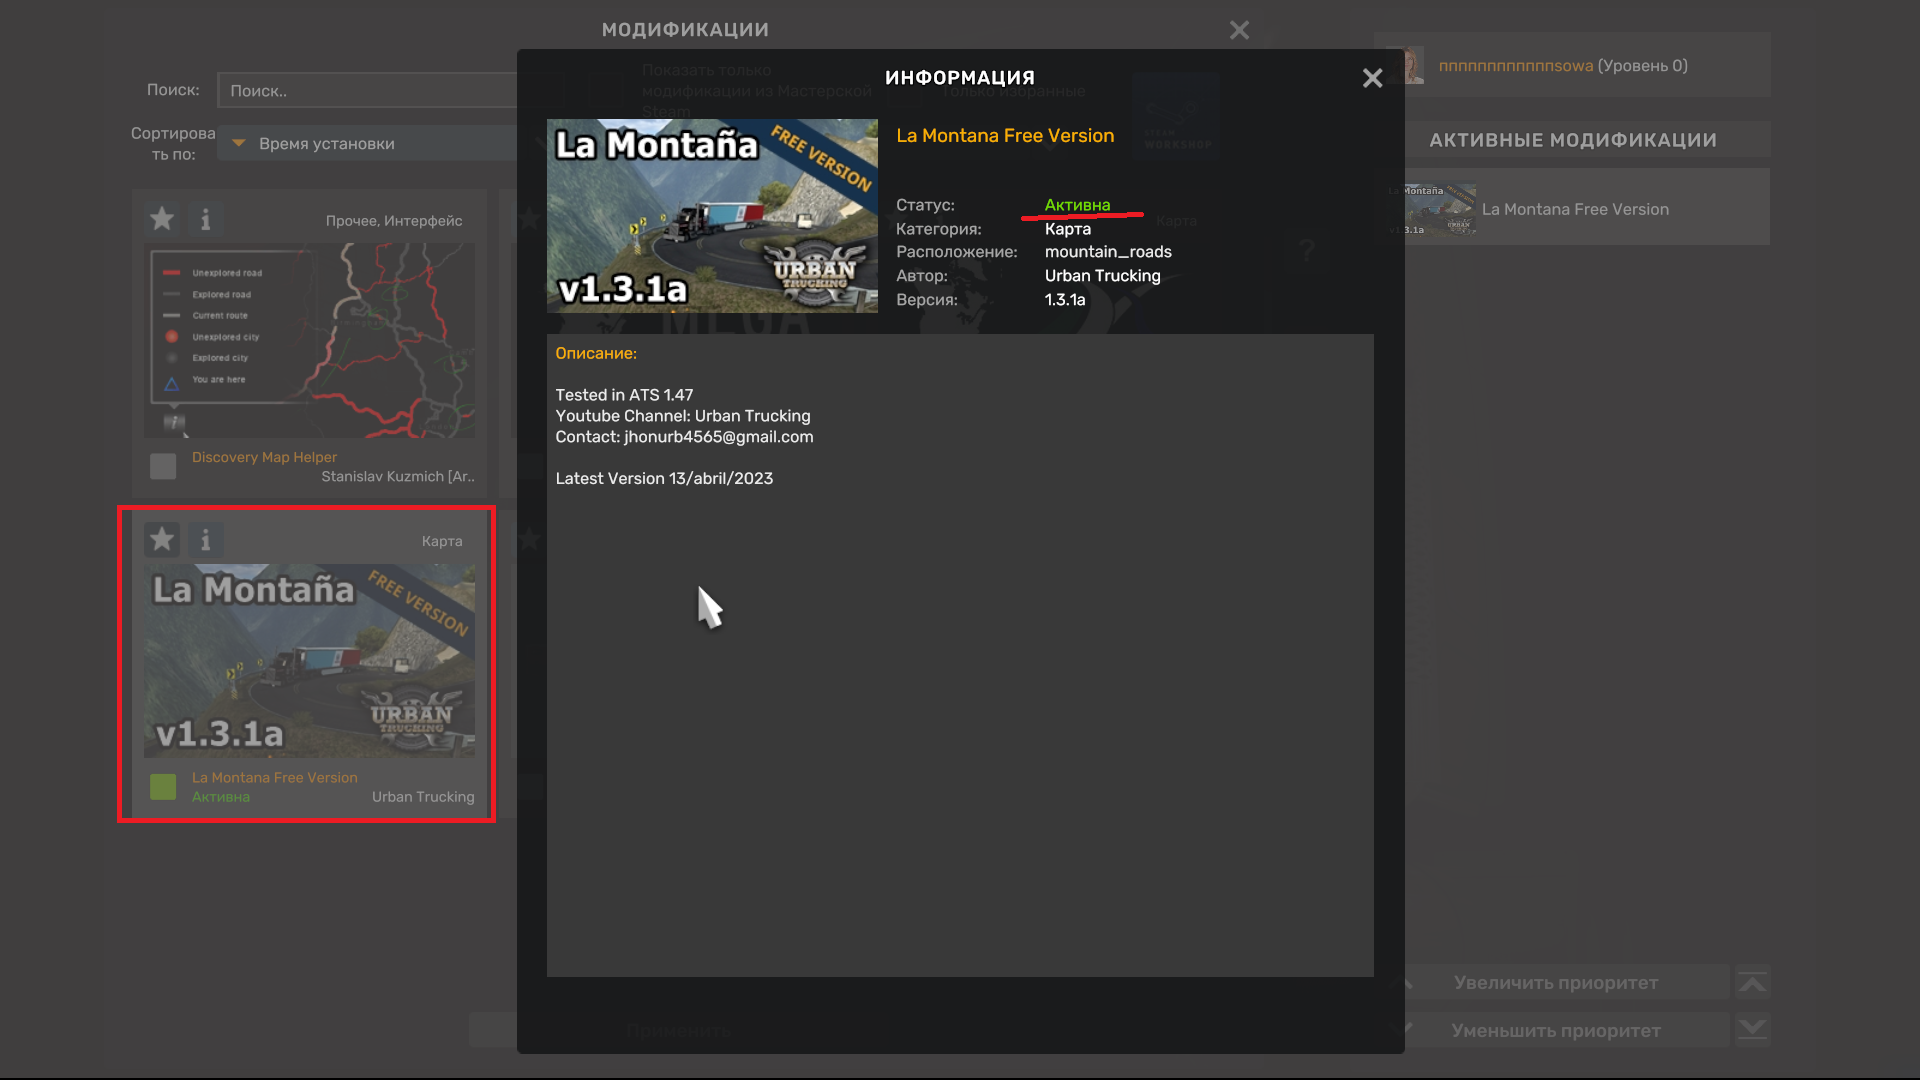Screen dimensions: 1920x1080
Task: Select Discovery Map Helper map thumbnail
Action: (309, 340)
